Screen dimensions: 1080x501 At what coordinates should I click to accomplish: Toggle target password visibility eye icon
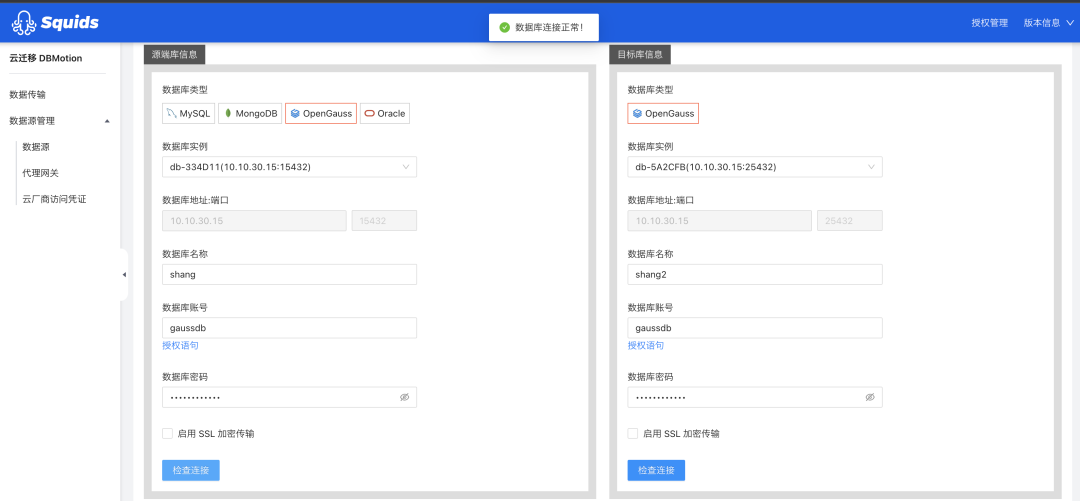coord(870,398)
